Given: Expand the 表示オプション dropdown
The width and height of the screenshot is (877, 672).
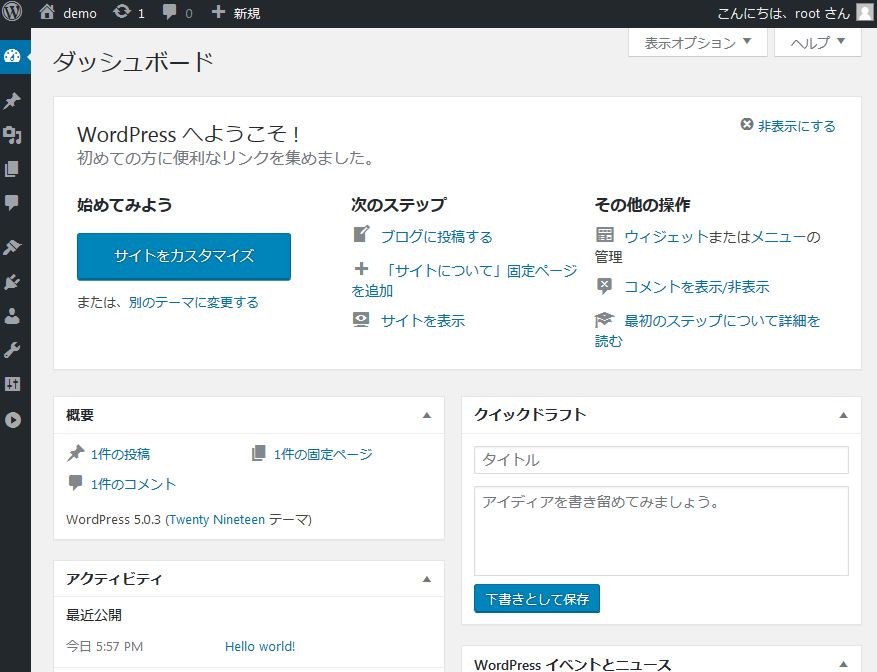Looking at the screenshot, I should [x=697, y=43].
